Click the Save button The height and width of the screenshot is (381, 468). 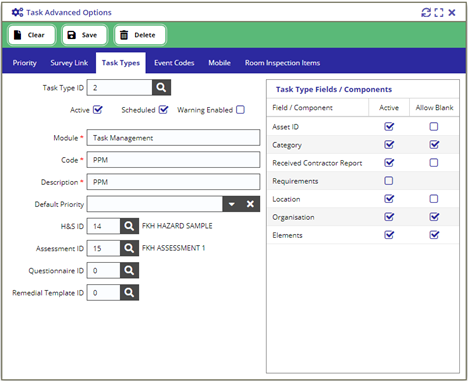(84, 35)
